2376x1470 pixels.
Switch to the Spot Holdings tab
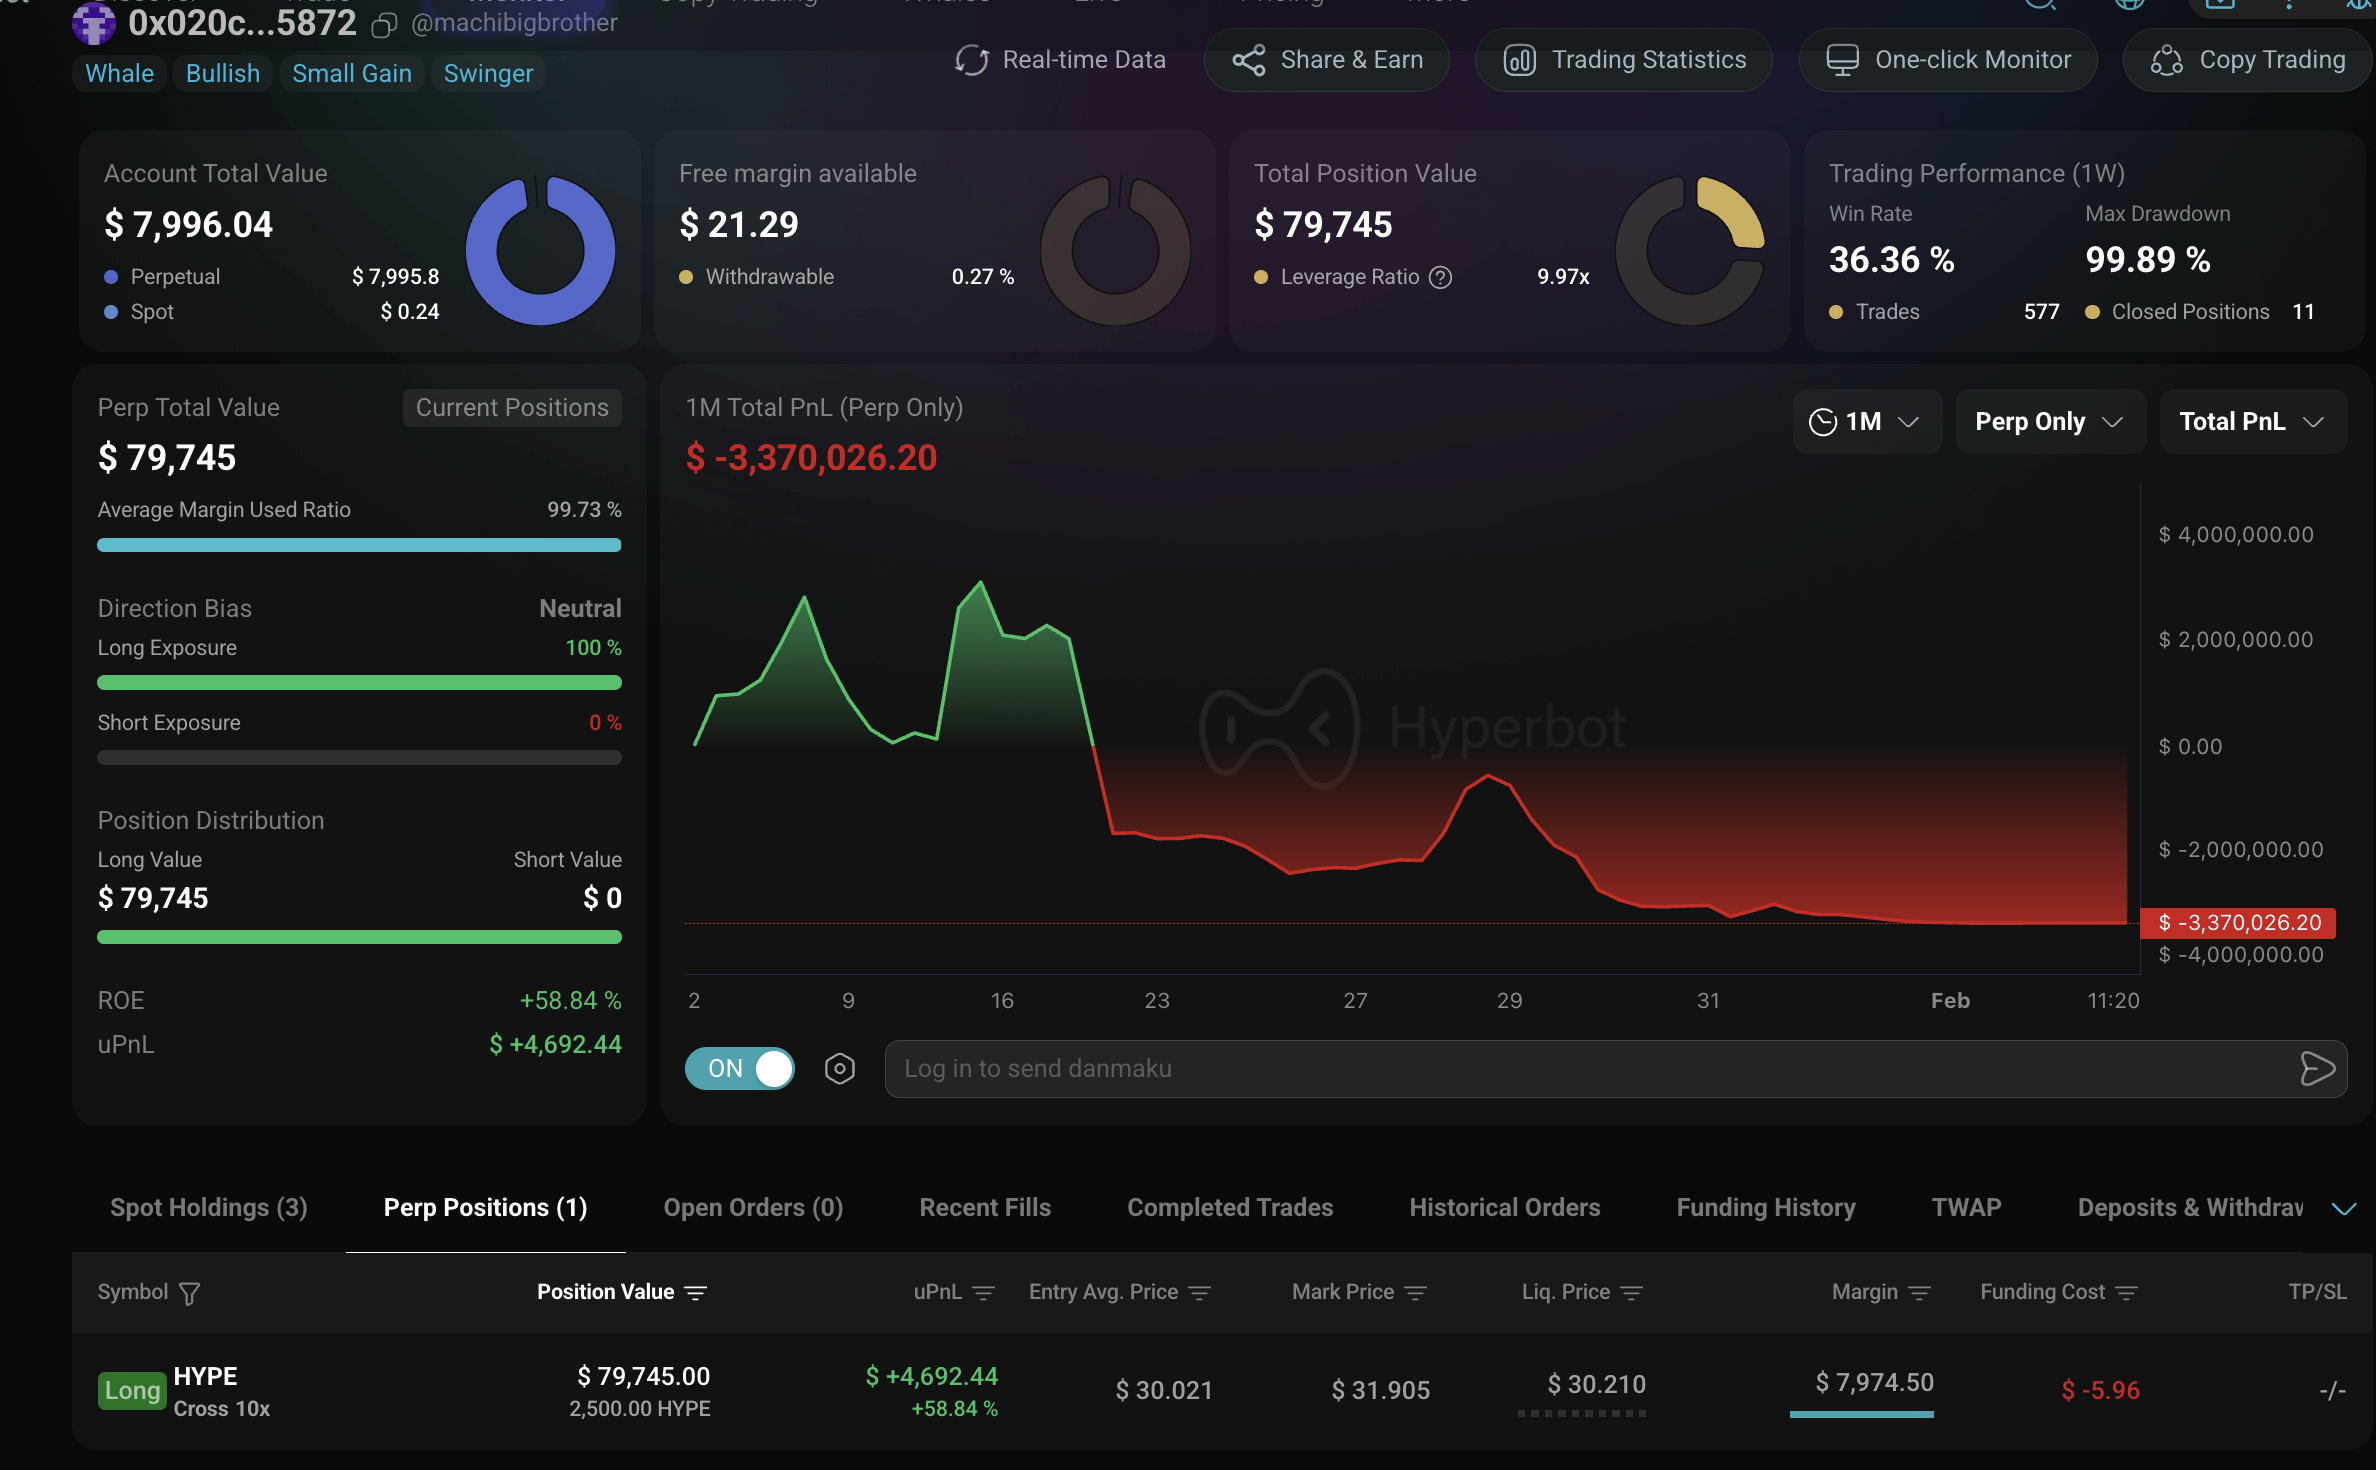pos(208,1207)
